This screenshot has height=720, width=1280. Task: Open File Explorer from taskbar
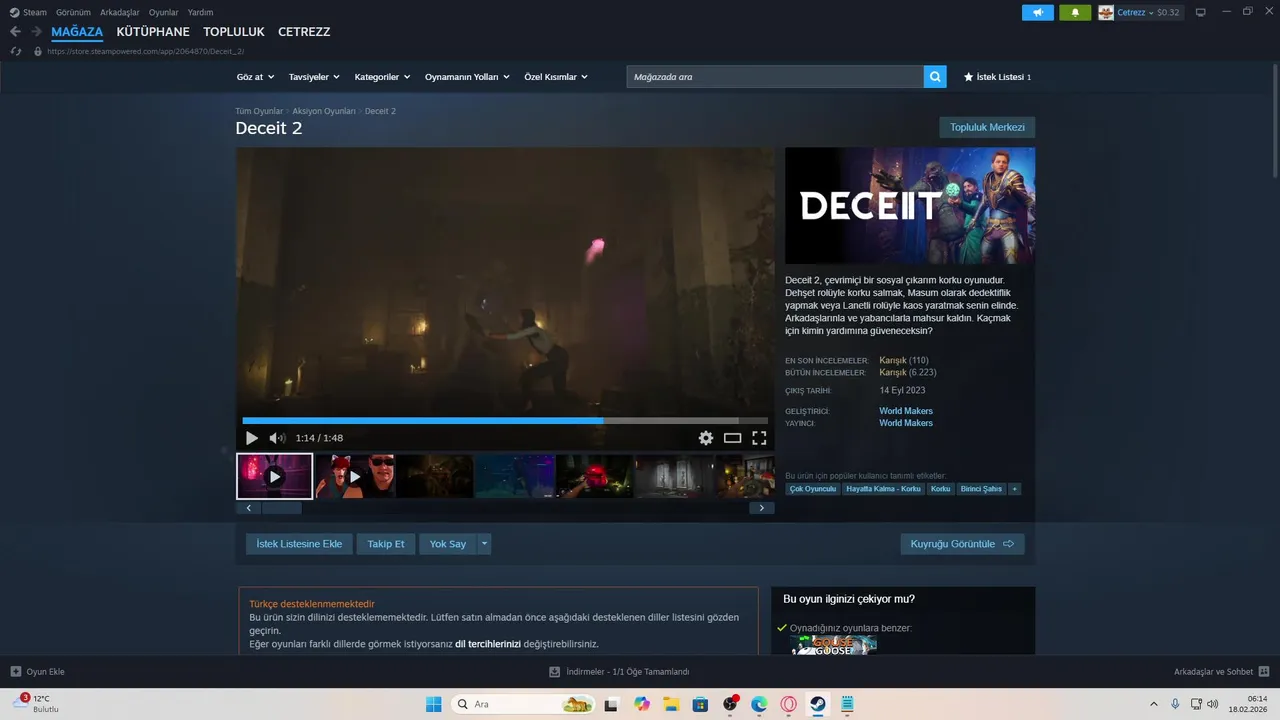[671, 704]
